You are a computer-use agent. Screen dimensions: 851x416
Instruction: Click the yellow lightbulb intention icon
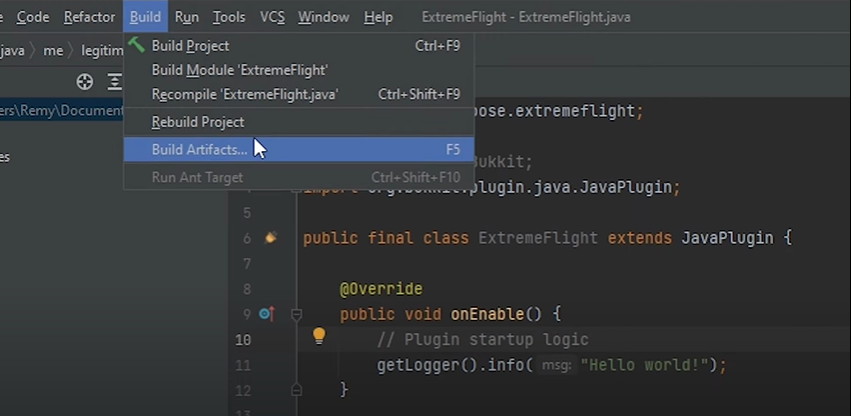click(319, 336)
